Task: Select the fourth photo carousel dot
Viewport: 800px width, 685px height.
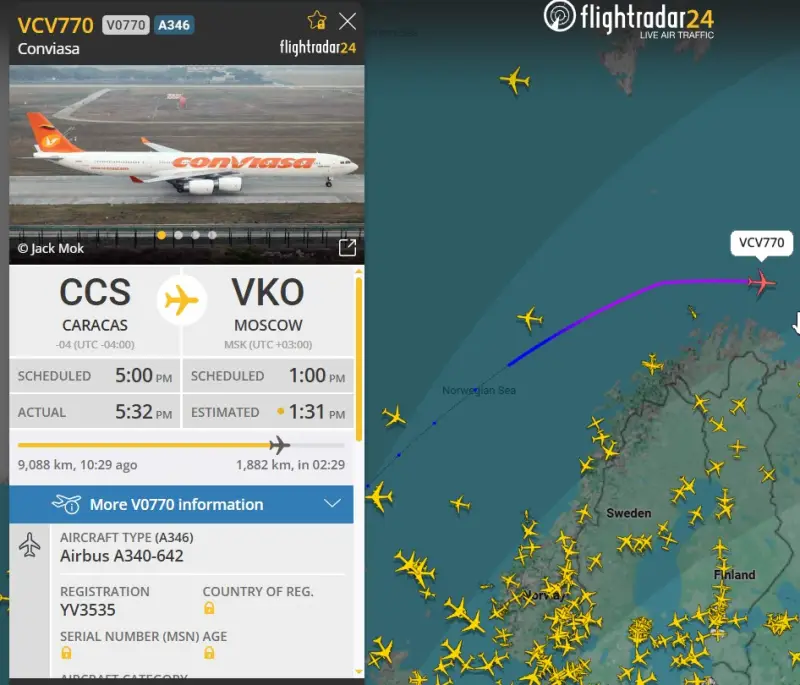Action: [212, 235]
